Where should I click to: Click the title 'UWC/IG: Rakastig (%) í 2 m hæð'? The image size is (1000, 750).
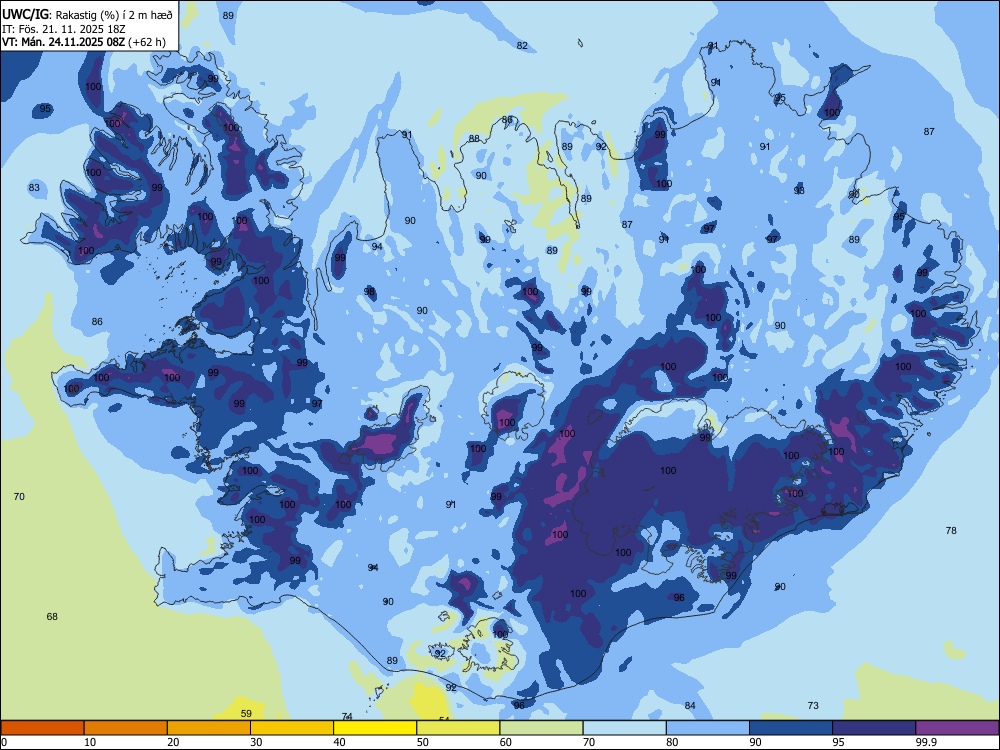point(87,15)
